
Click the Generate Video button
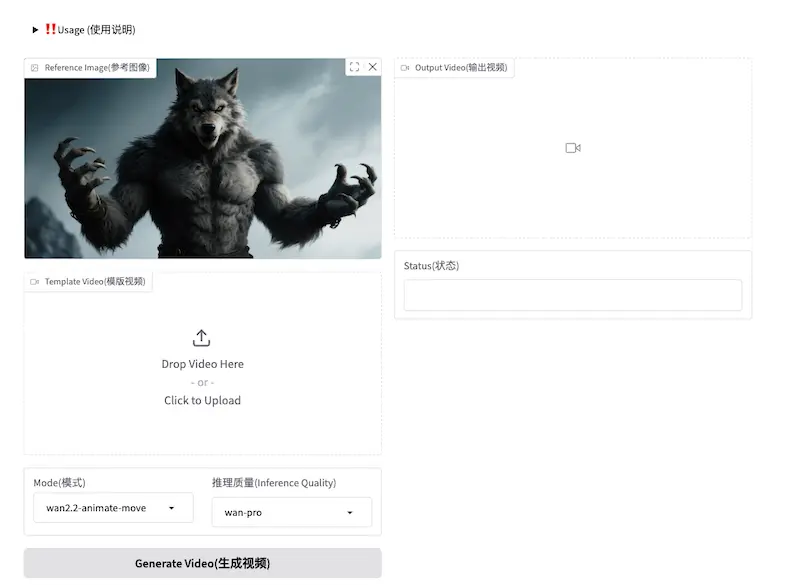click(x=202, y=562)
